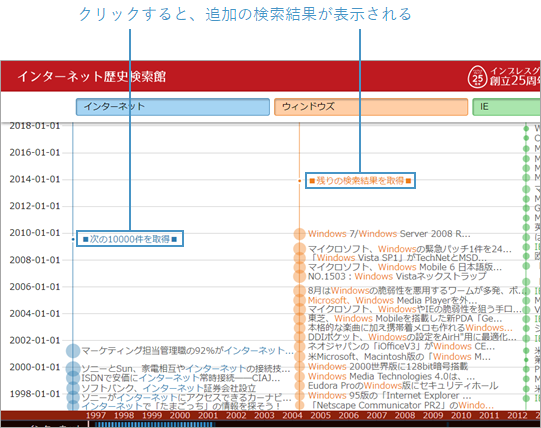Open the Windowsの緊急パッチ1件を24... article
The image size is (541, 428).
410,249
